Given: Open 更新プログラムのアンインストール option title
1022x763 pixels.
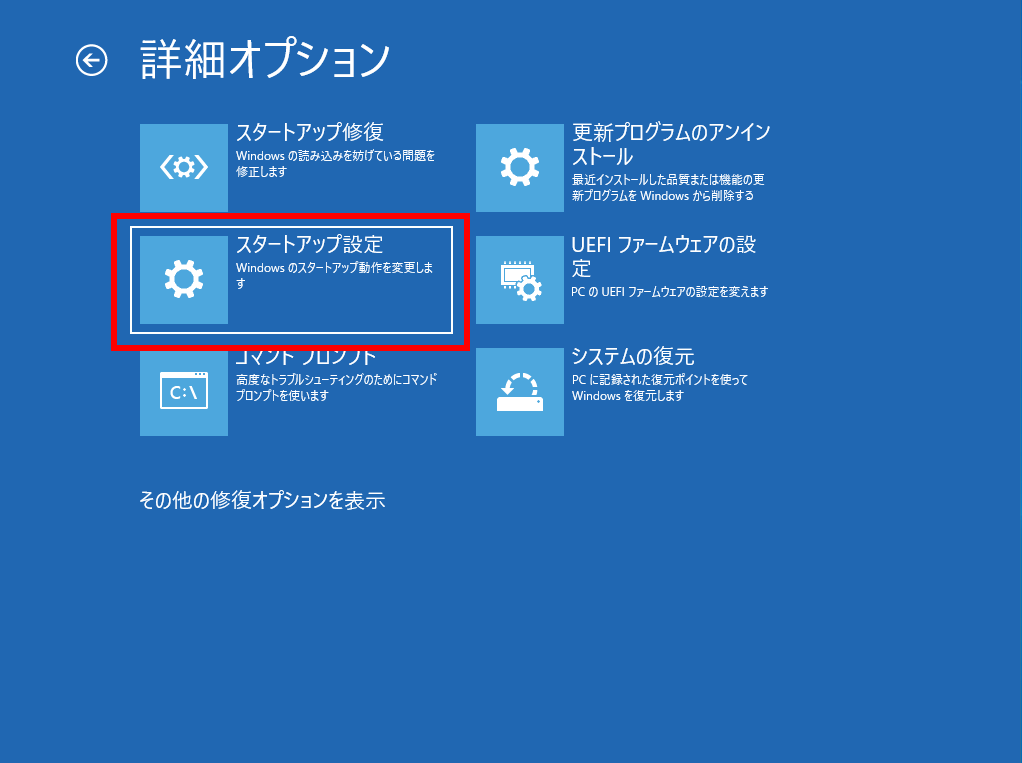Looking at the screenshot, I should coord(671,145).
